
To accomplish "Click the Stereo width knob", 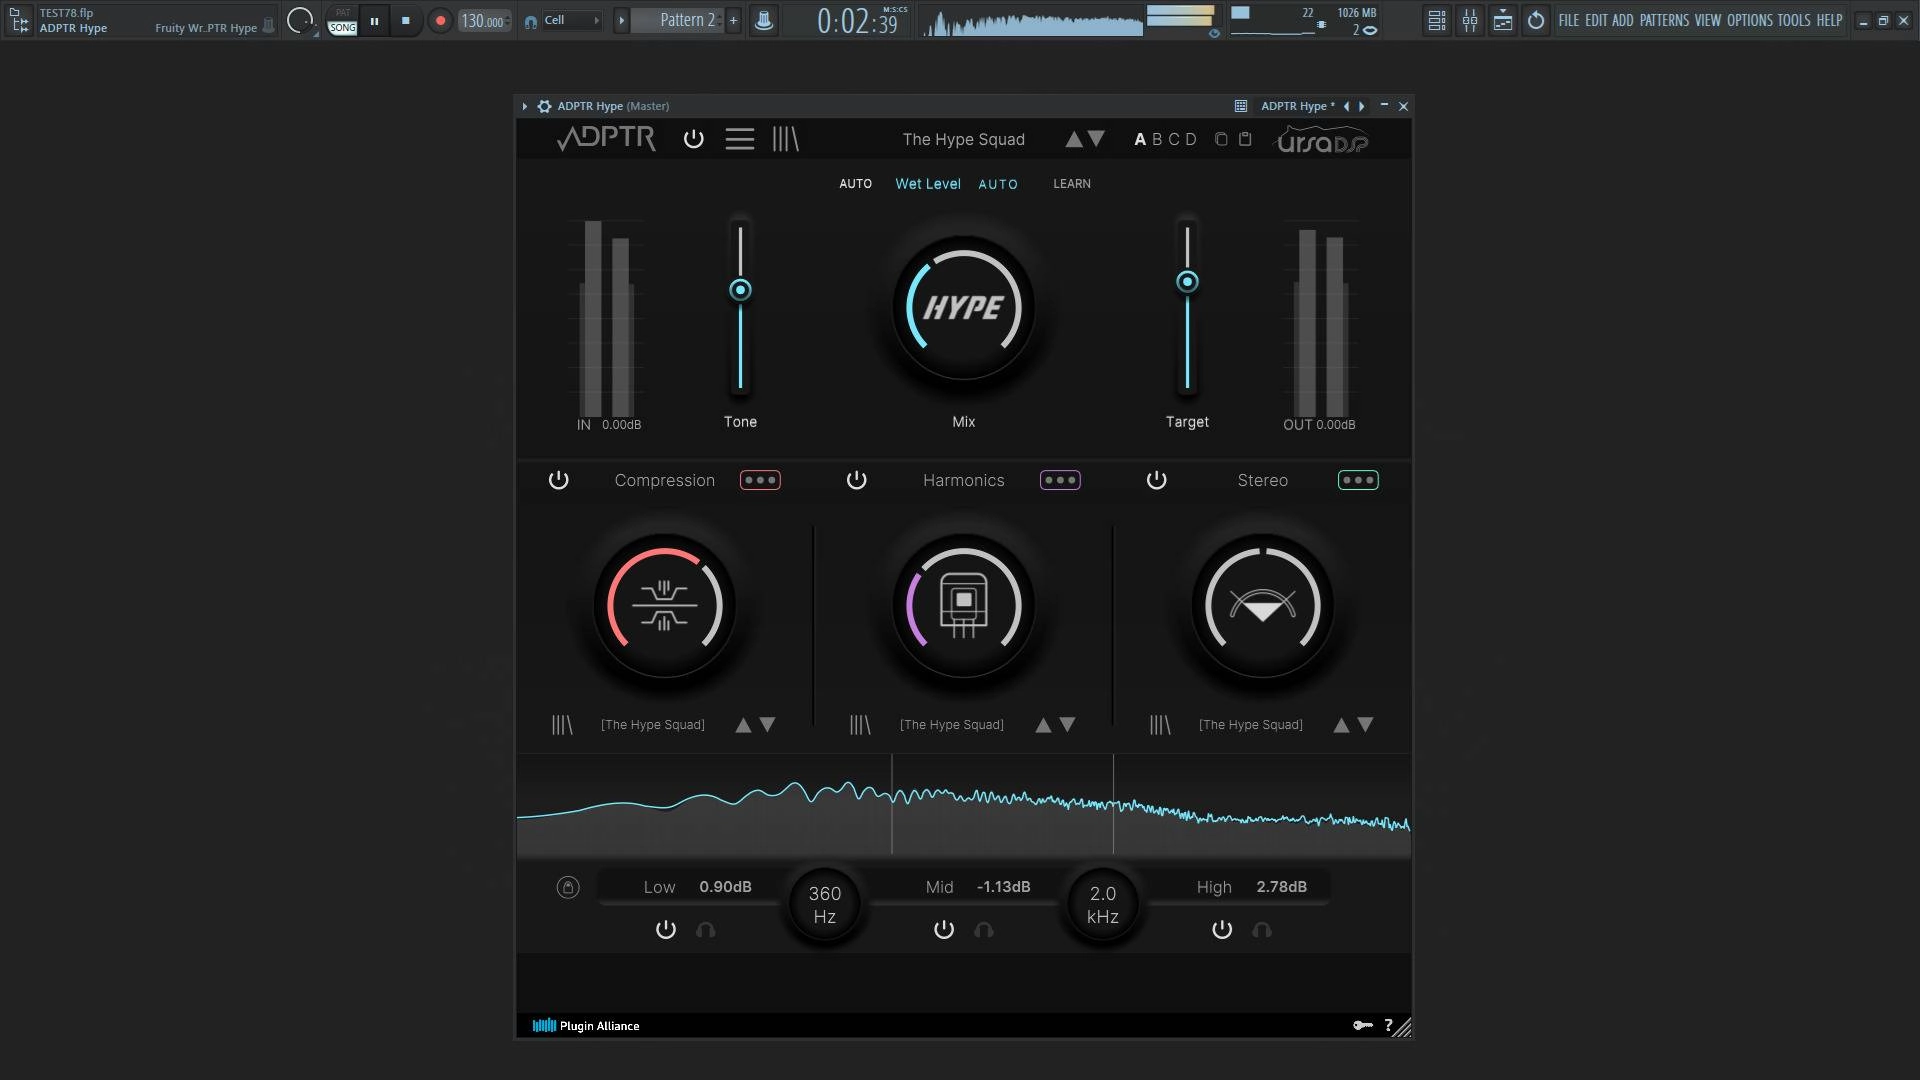I will [x=1263, y=606].
